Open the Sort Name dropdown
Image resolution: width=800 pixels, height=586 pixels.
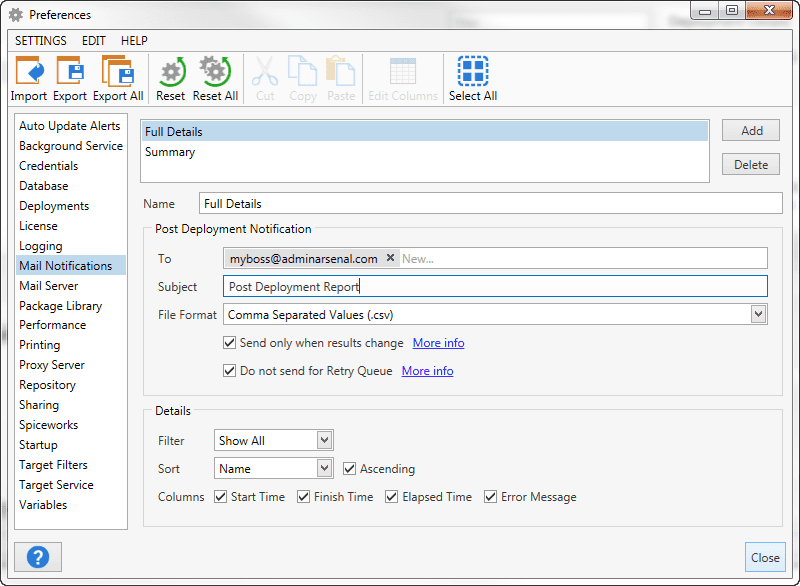(x=324, y=468)
